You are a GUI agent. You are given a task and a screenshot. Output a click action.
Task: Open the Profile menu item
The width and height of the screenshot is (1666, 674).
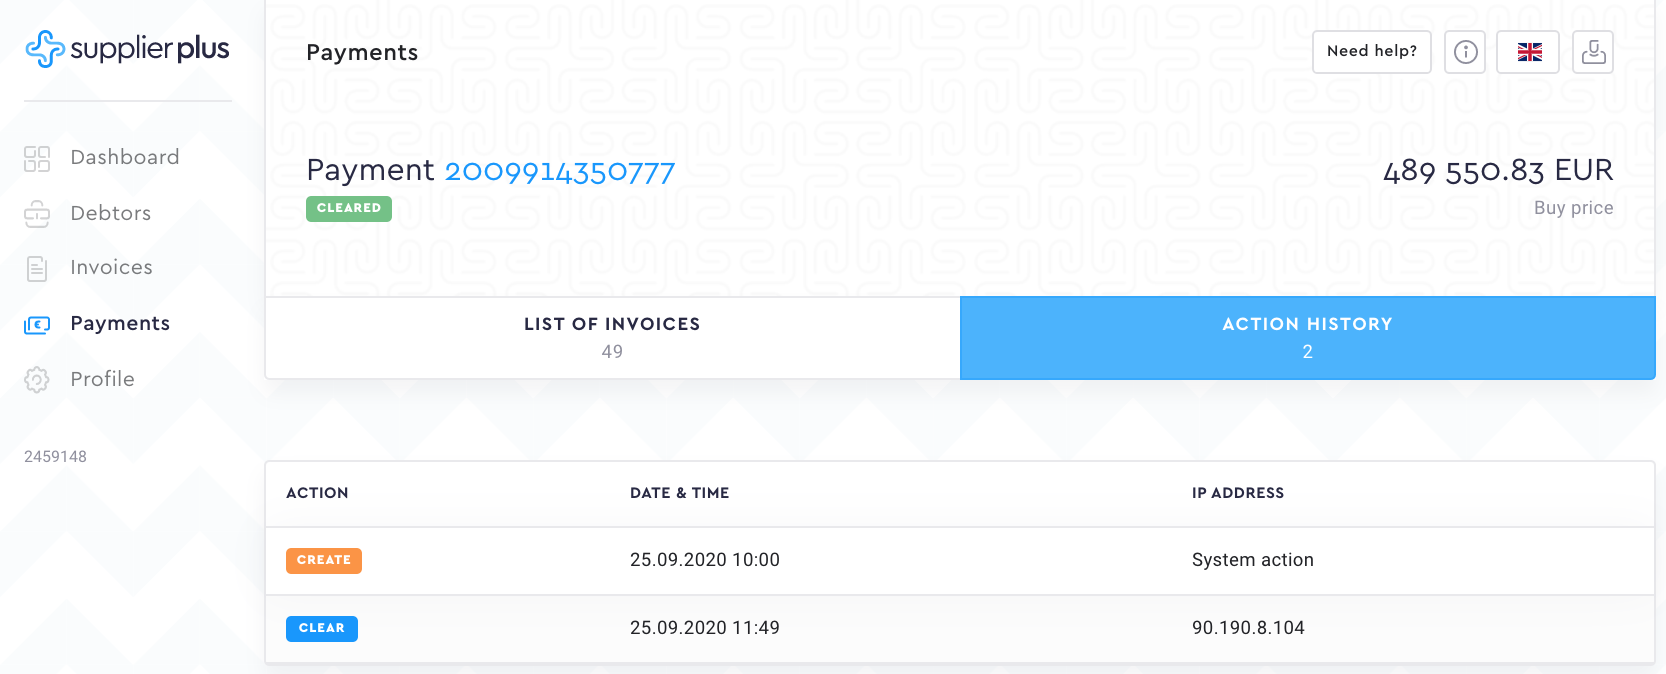102,379
